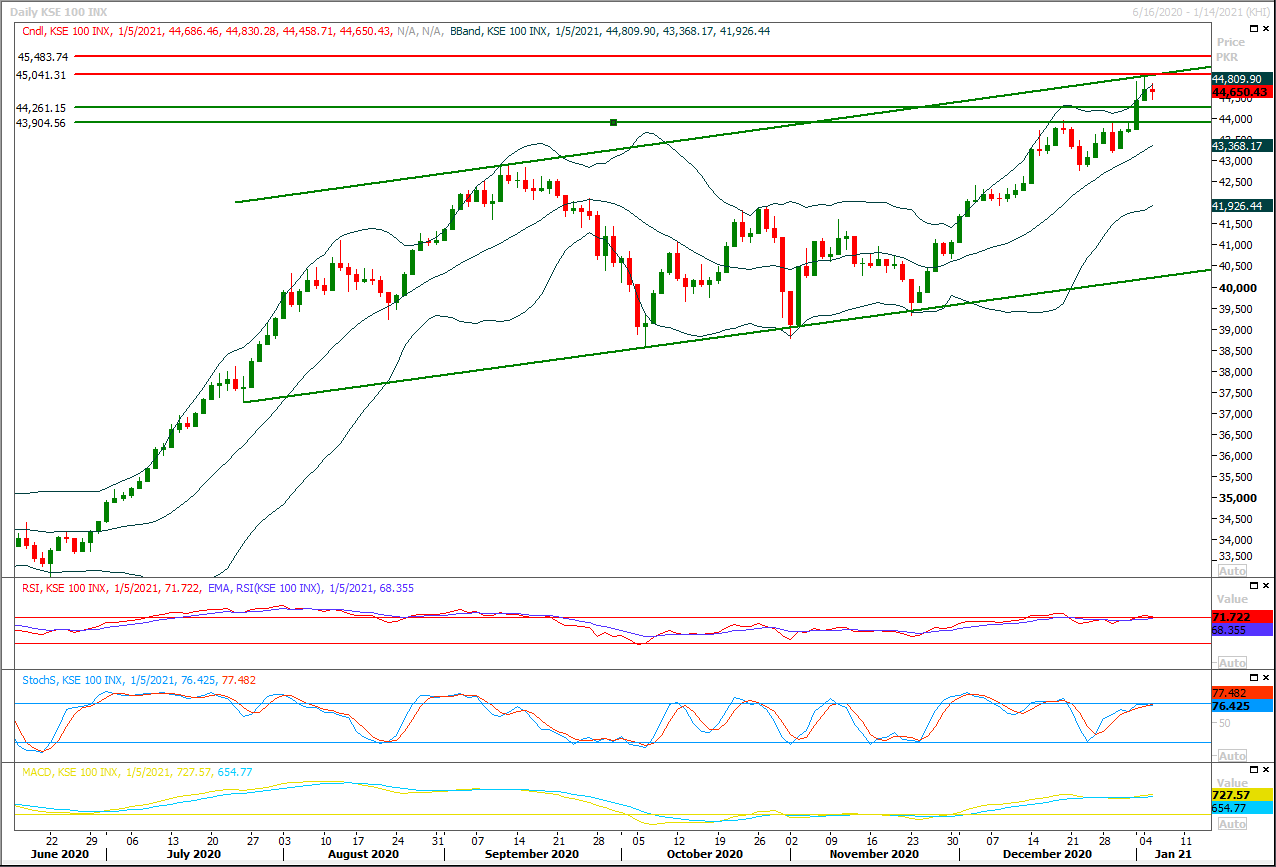Click Auto scale button in RSI pane

pos(1232,663)
